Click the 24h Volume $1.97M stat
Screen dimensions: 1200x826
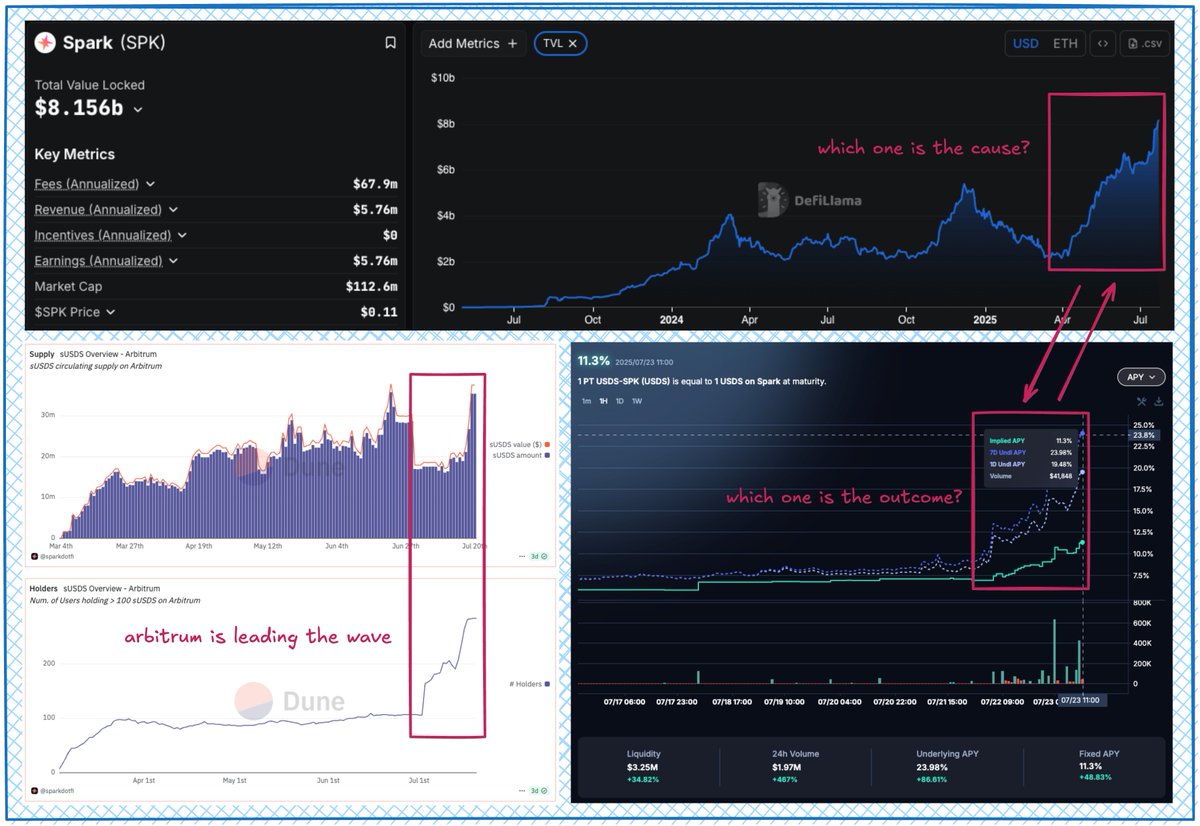(796, 765)
